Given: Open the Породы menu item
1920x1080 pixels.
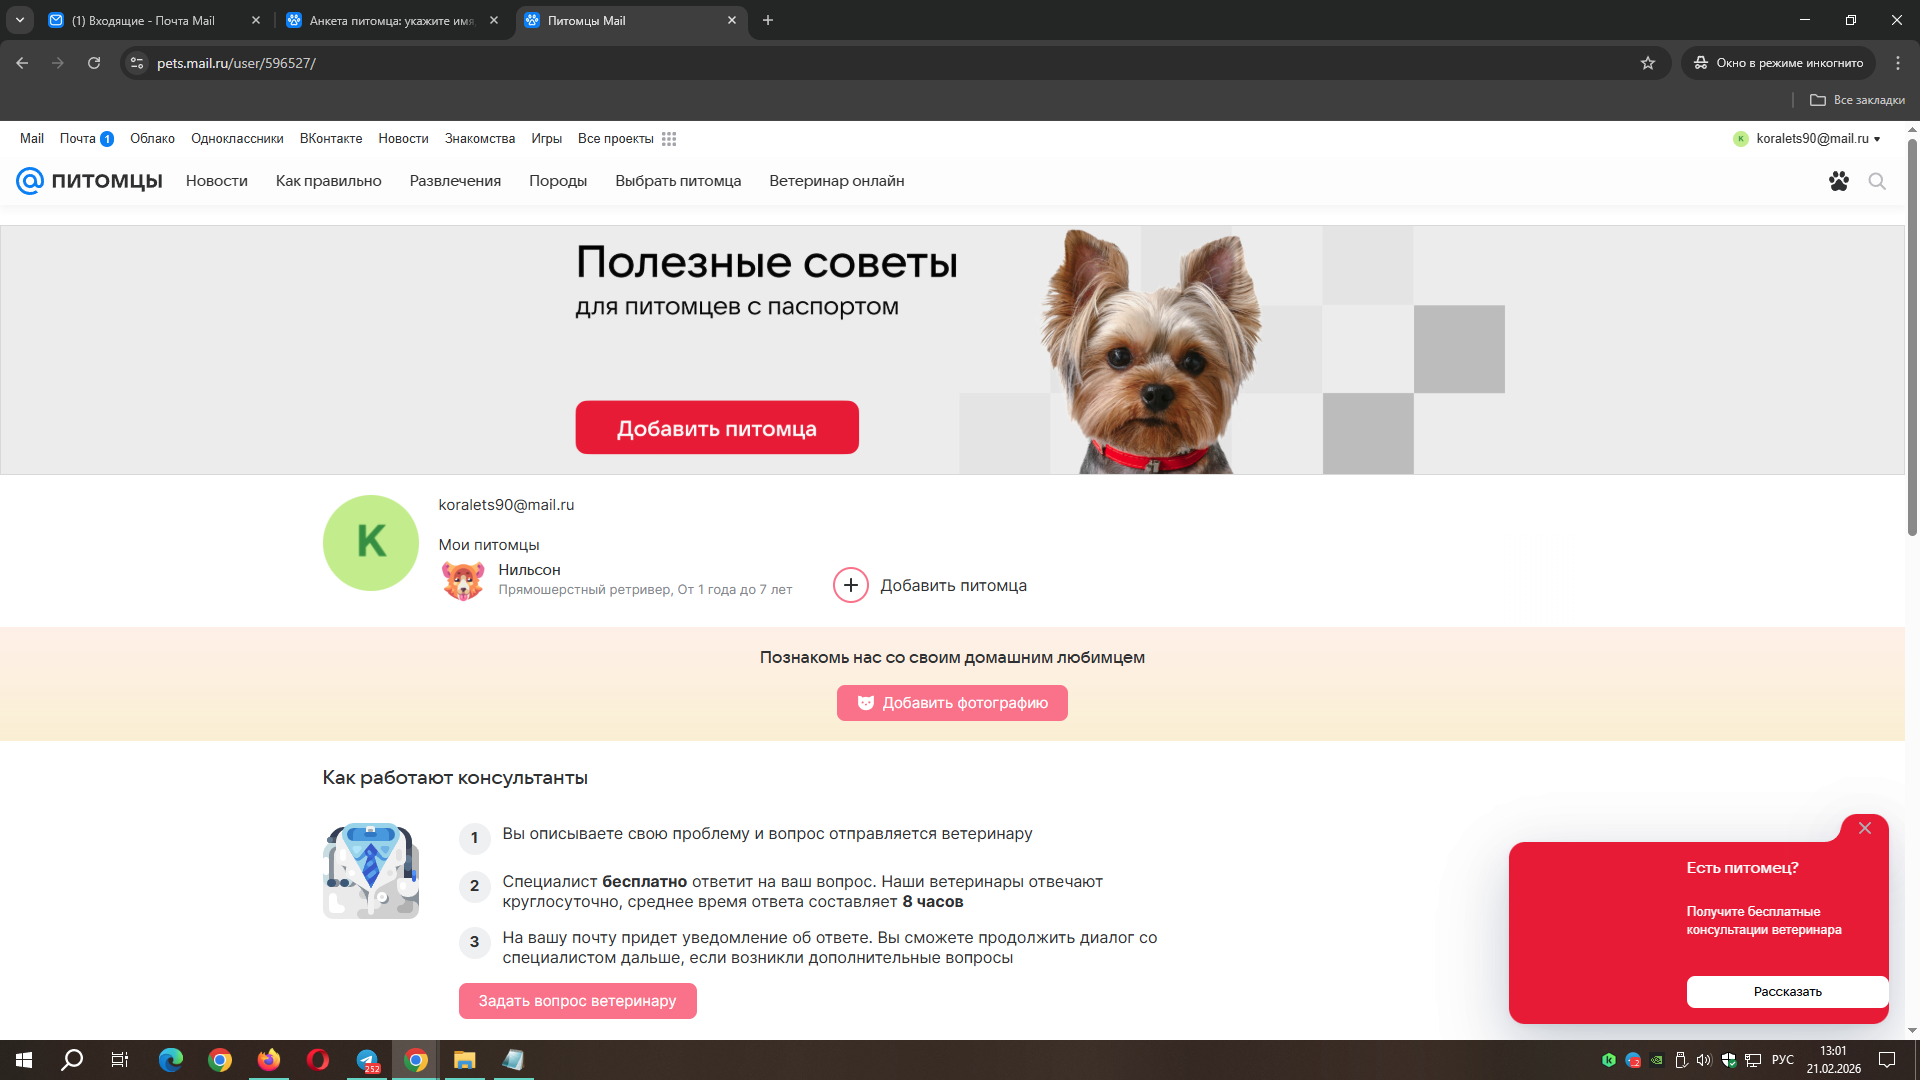Looking at the screenshot, I should pos(557,181).
